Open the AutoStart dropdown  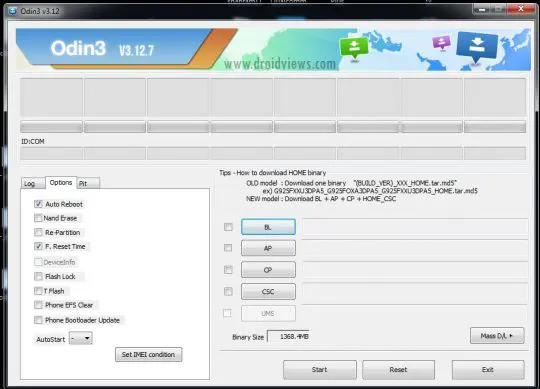tap(81, 338)
